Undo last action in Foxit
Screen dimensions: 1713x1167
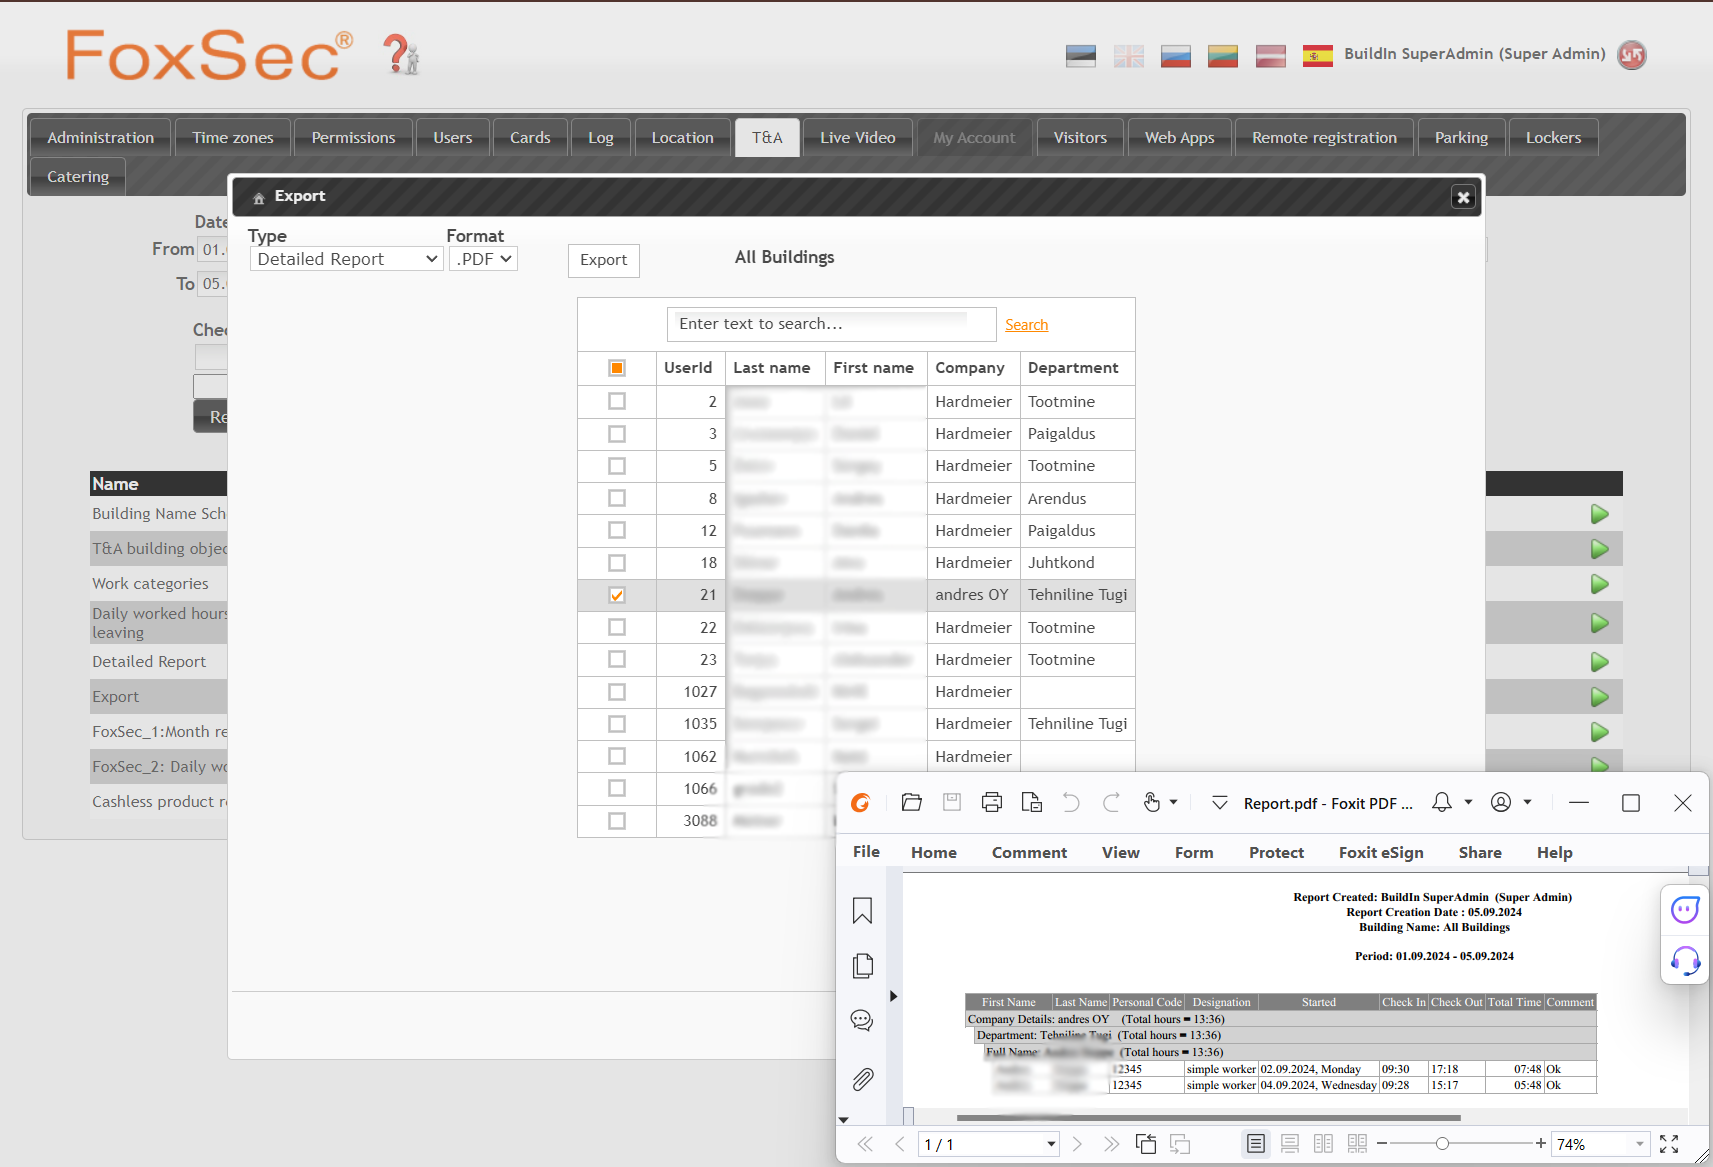pos(1071,802)
